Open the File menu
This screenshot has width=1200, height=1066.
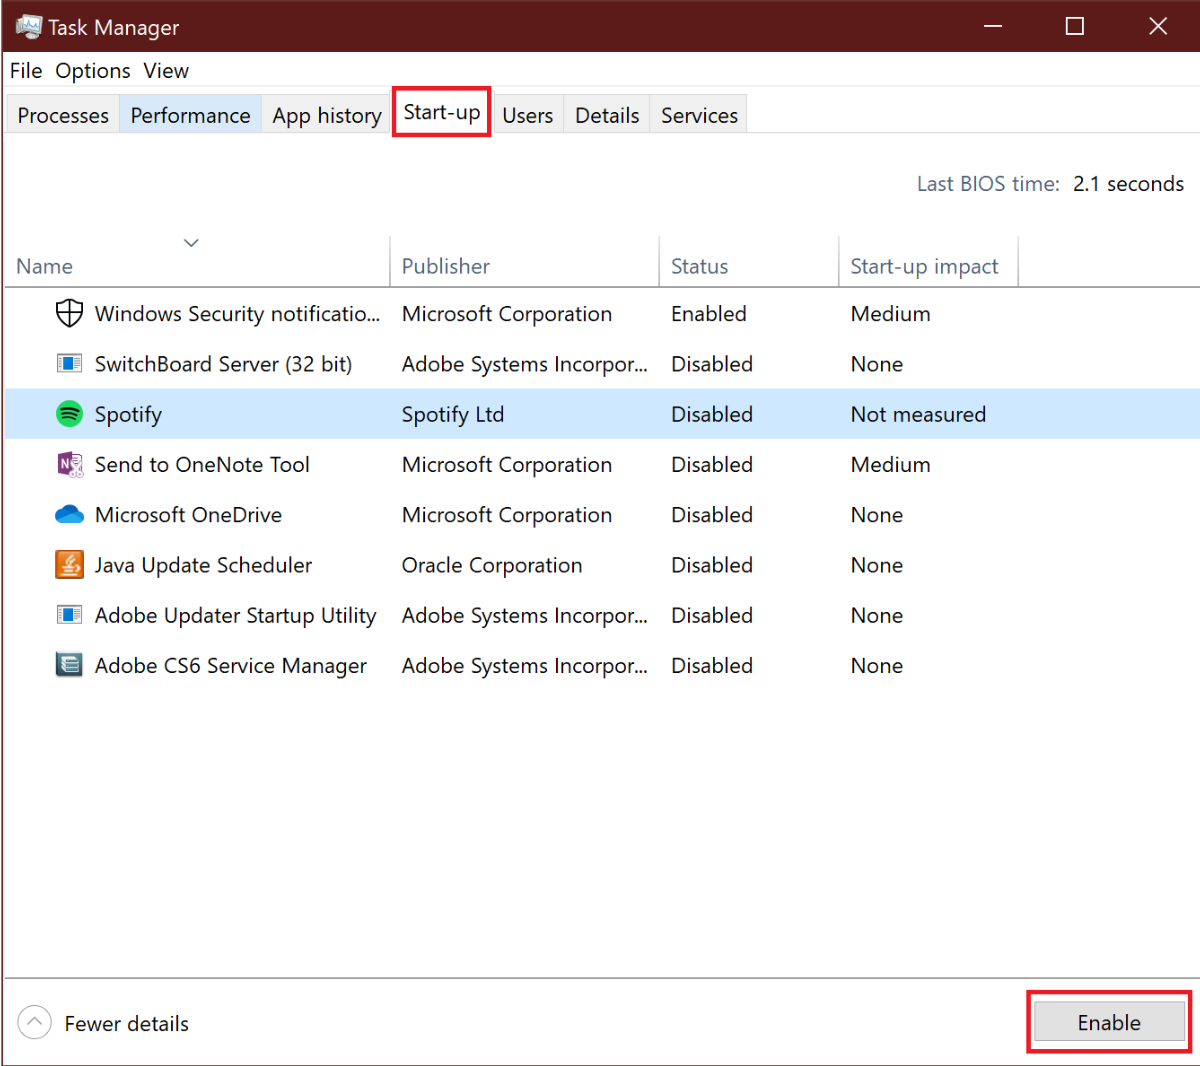click(26, 71)
